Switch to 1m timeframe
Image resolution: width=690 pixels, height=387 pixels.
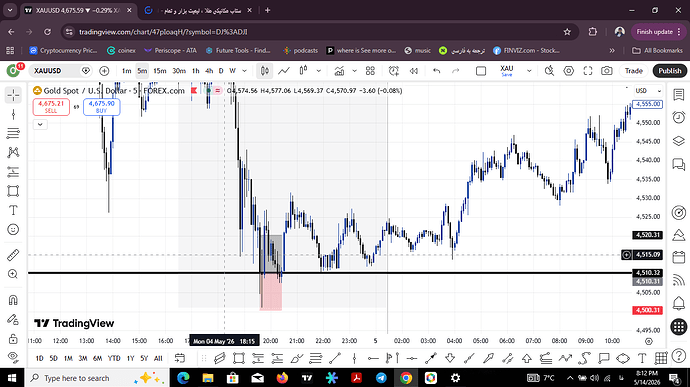click(126, 71)
